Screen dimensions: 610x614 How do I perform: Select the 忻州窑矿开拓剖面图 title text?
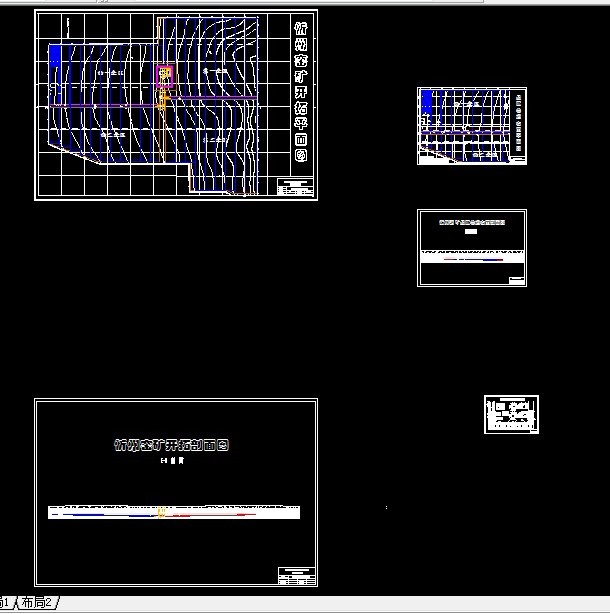click(171, 445)
